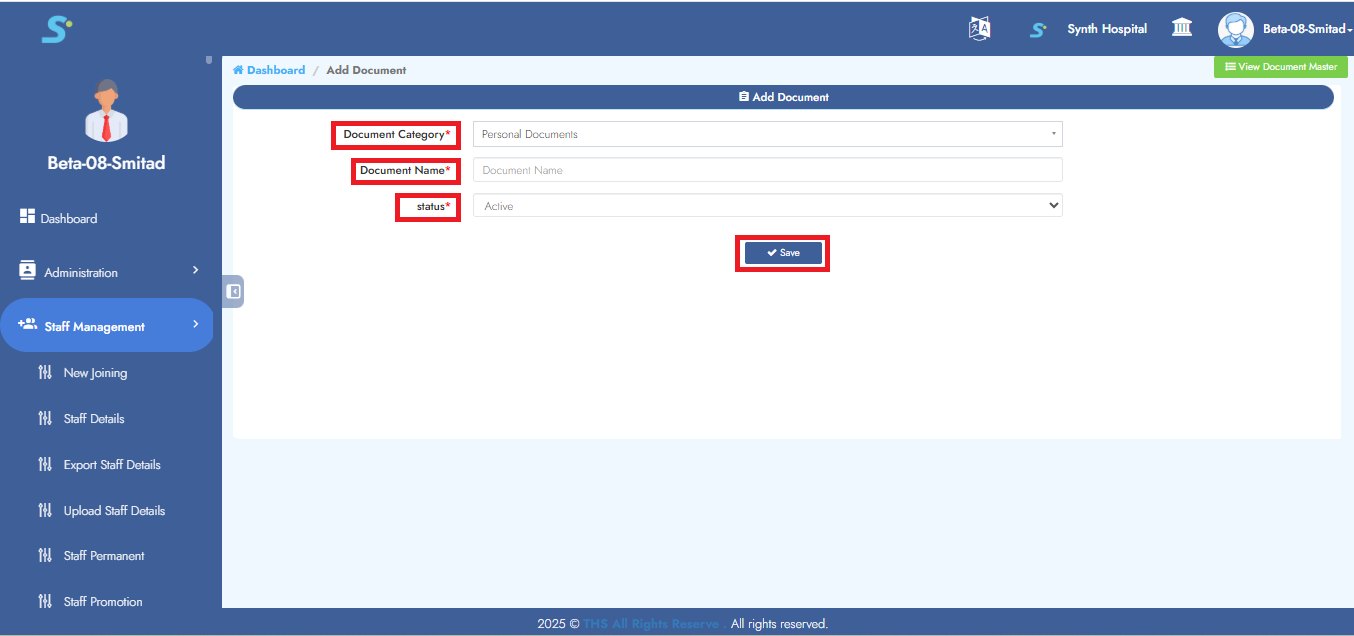Collapse the Staff Management menu chevron
This screenshot has height=636, width=1354.
click(x=195, y=324)
